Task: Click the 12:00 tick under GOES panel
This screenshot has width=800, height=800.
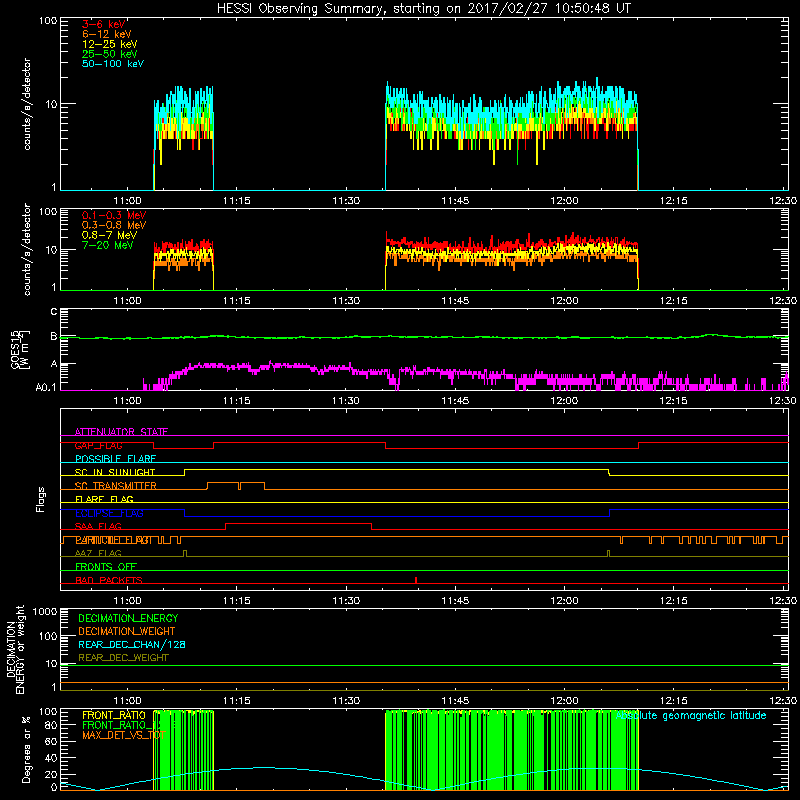Action: (x=564, y=401)
